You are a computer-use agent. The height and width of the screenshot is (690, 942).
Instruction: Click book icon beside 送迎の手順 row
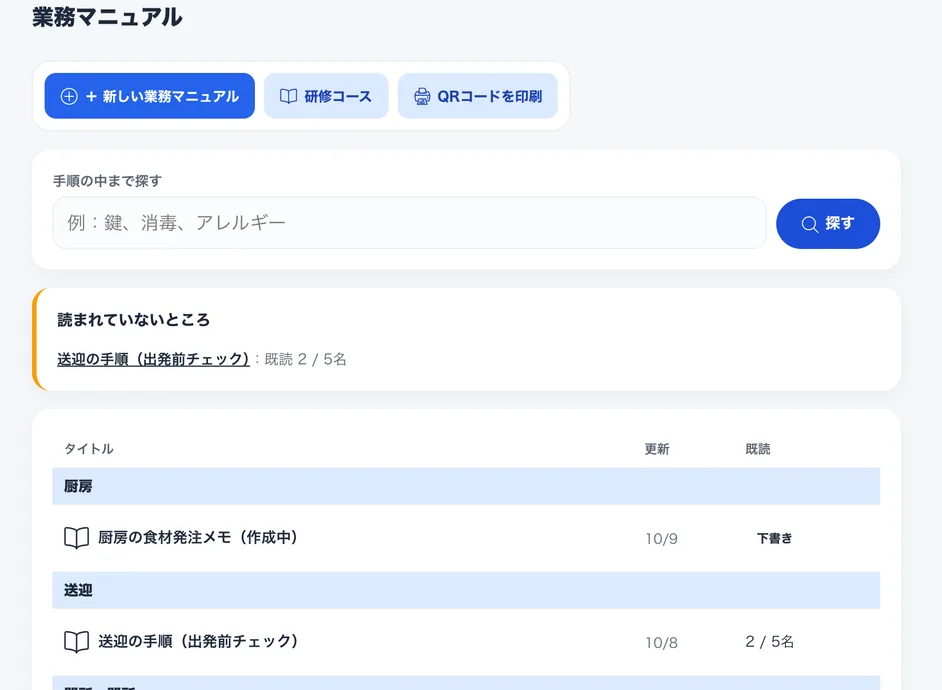coord(76,642)
